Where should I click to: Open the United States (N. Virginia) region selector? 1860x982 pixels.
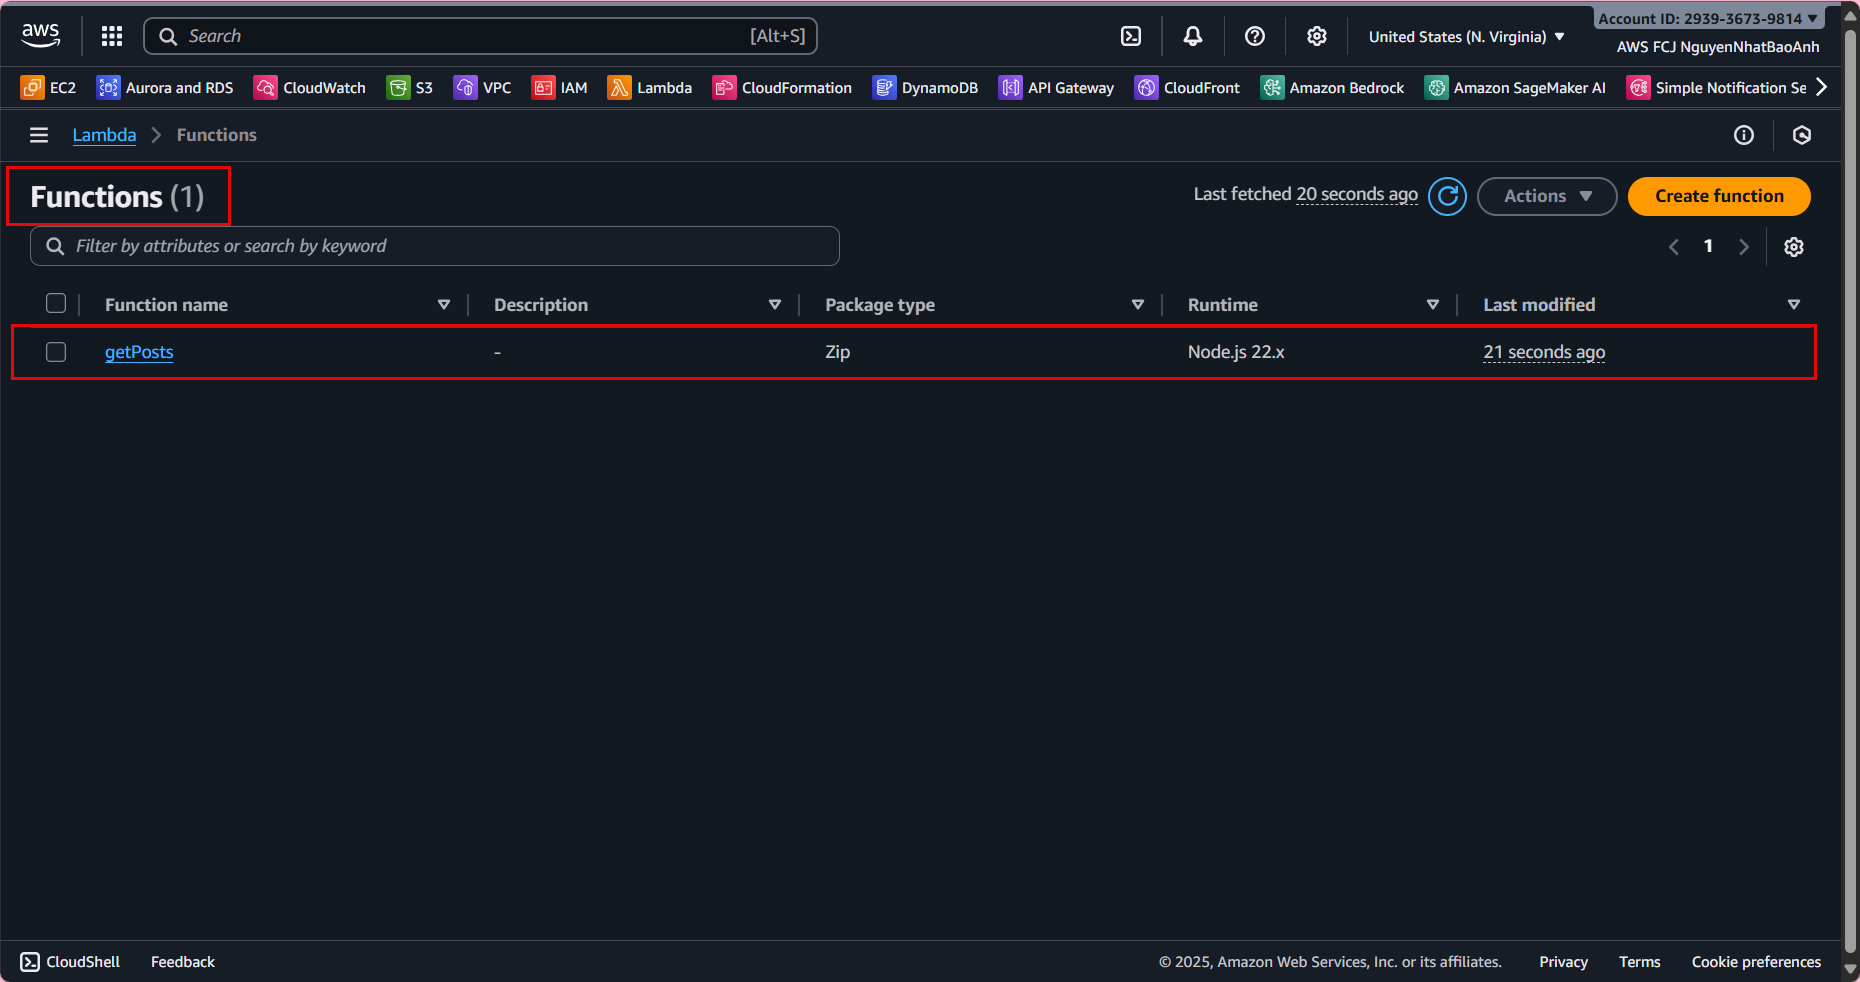click(1466, 37)
